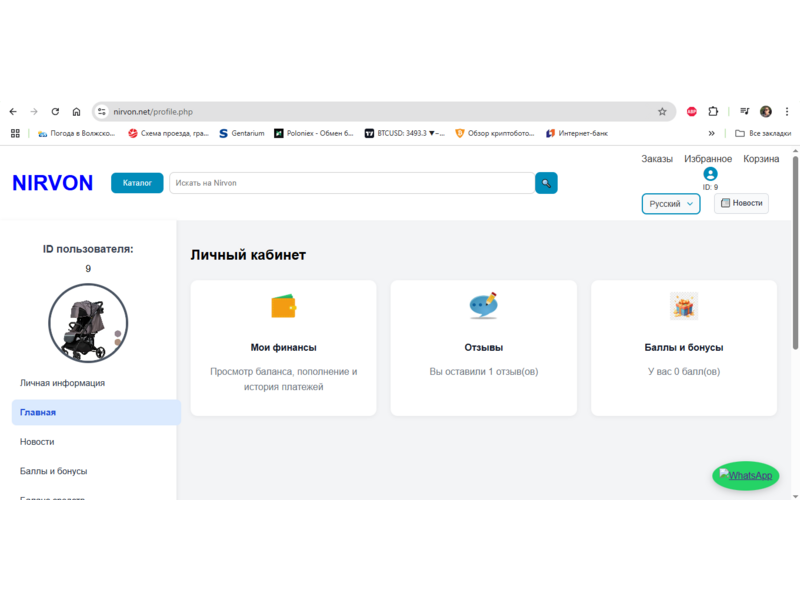Open the browser extensions puzzle icon
The width and height of the screenshot is (800, 600).
[x=713, y=112]
